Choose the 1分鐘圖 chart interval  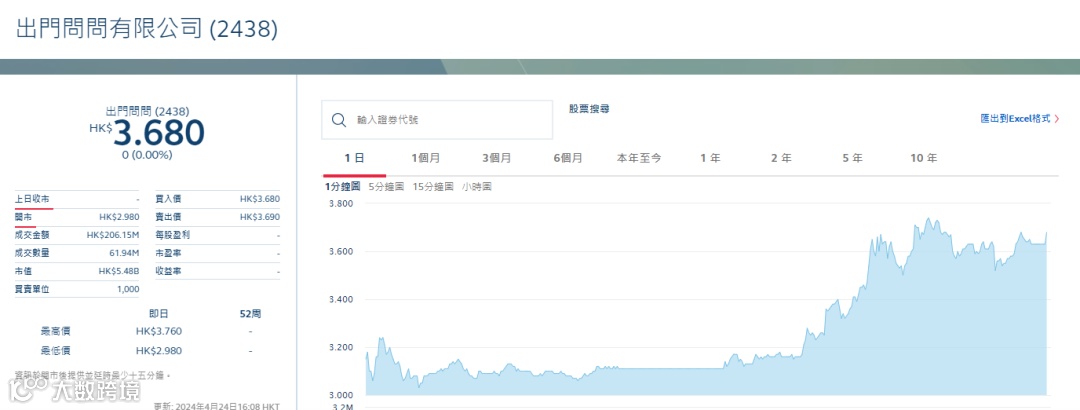click(342, 187)
